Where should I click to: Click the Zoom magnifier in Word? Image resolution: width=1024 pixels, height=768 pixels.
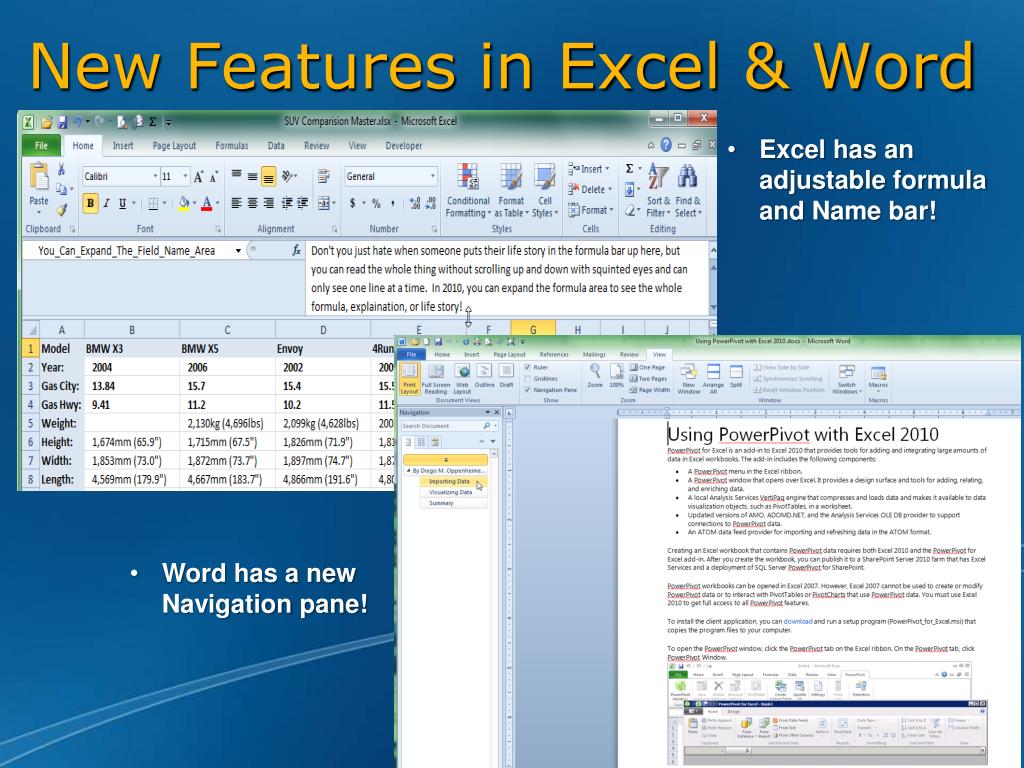pyautogui.click(x=595, y=375)
